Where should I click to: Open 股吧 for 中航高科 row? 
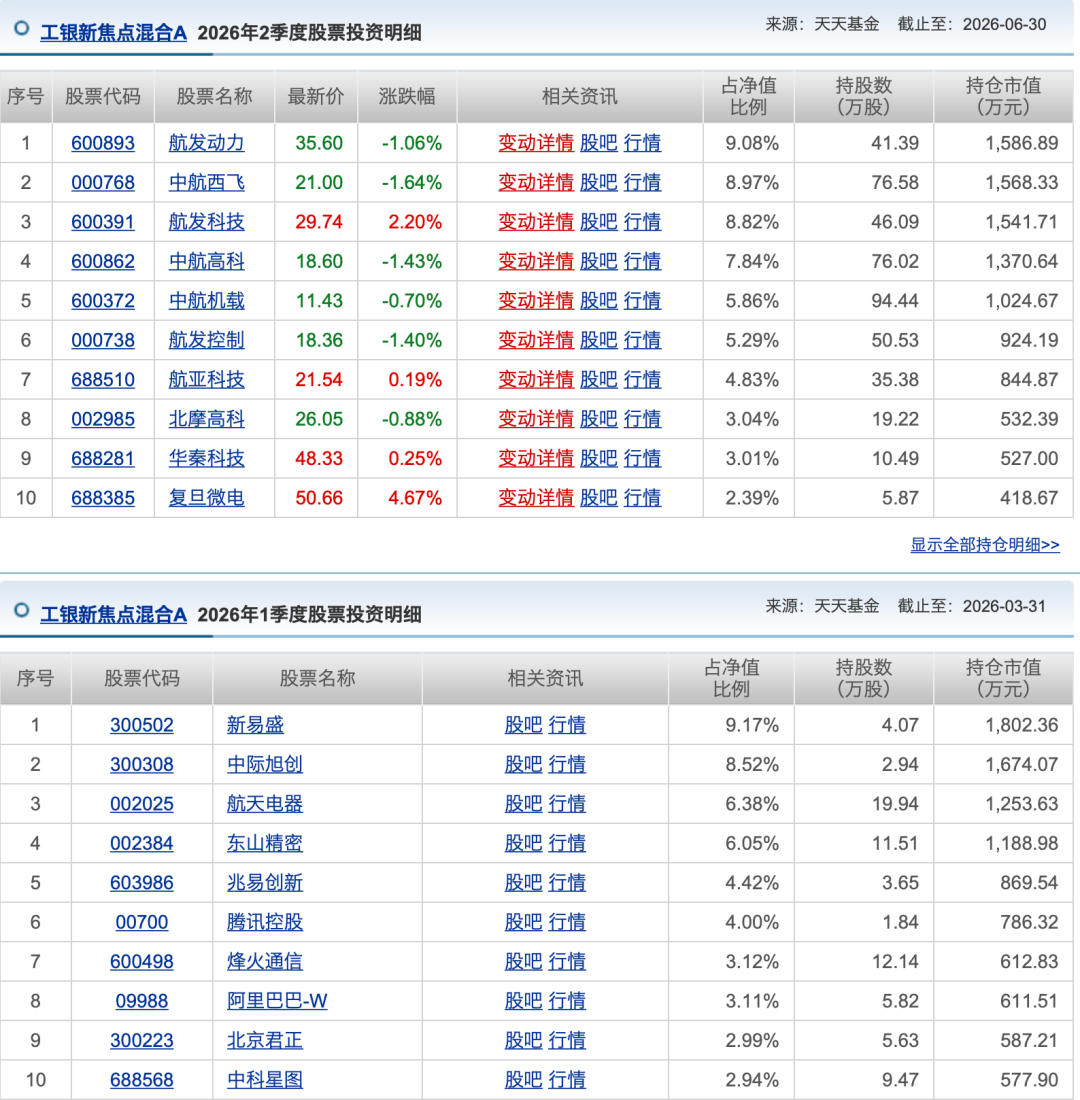coord(599,262)
